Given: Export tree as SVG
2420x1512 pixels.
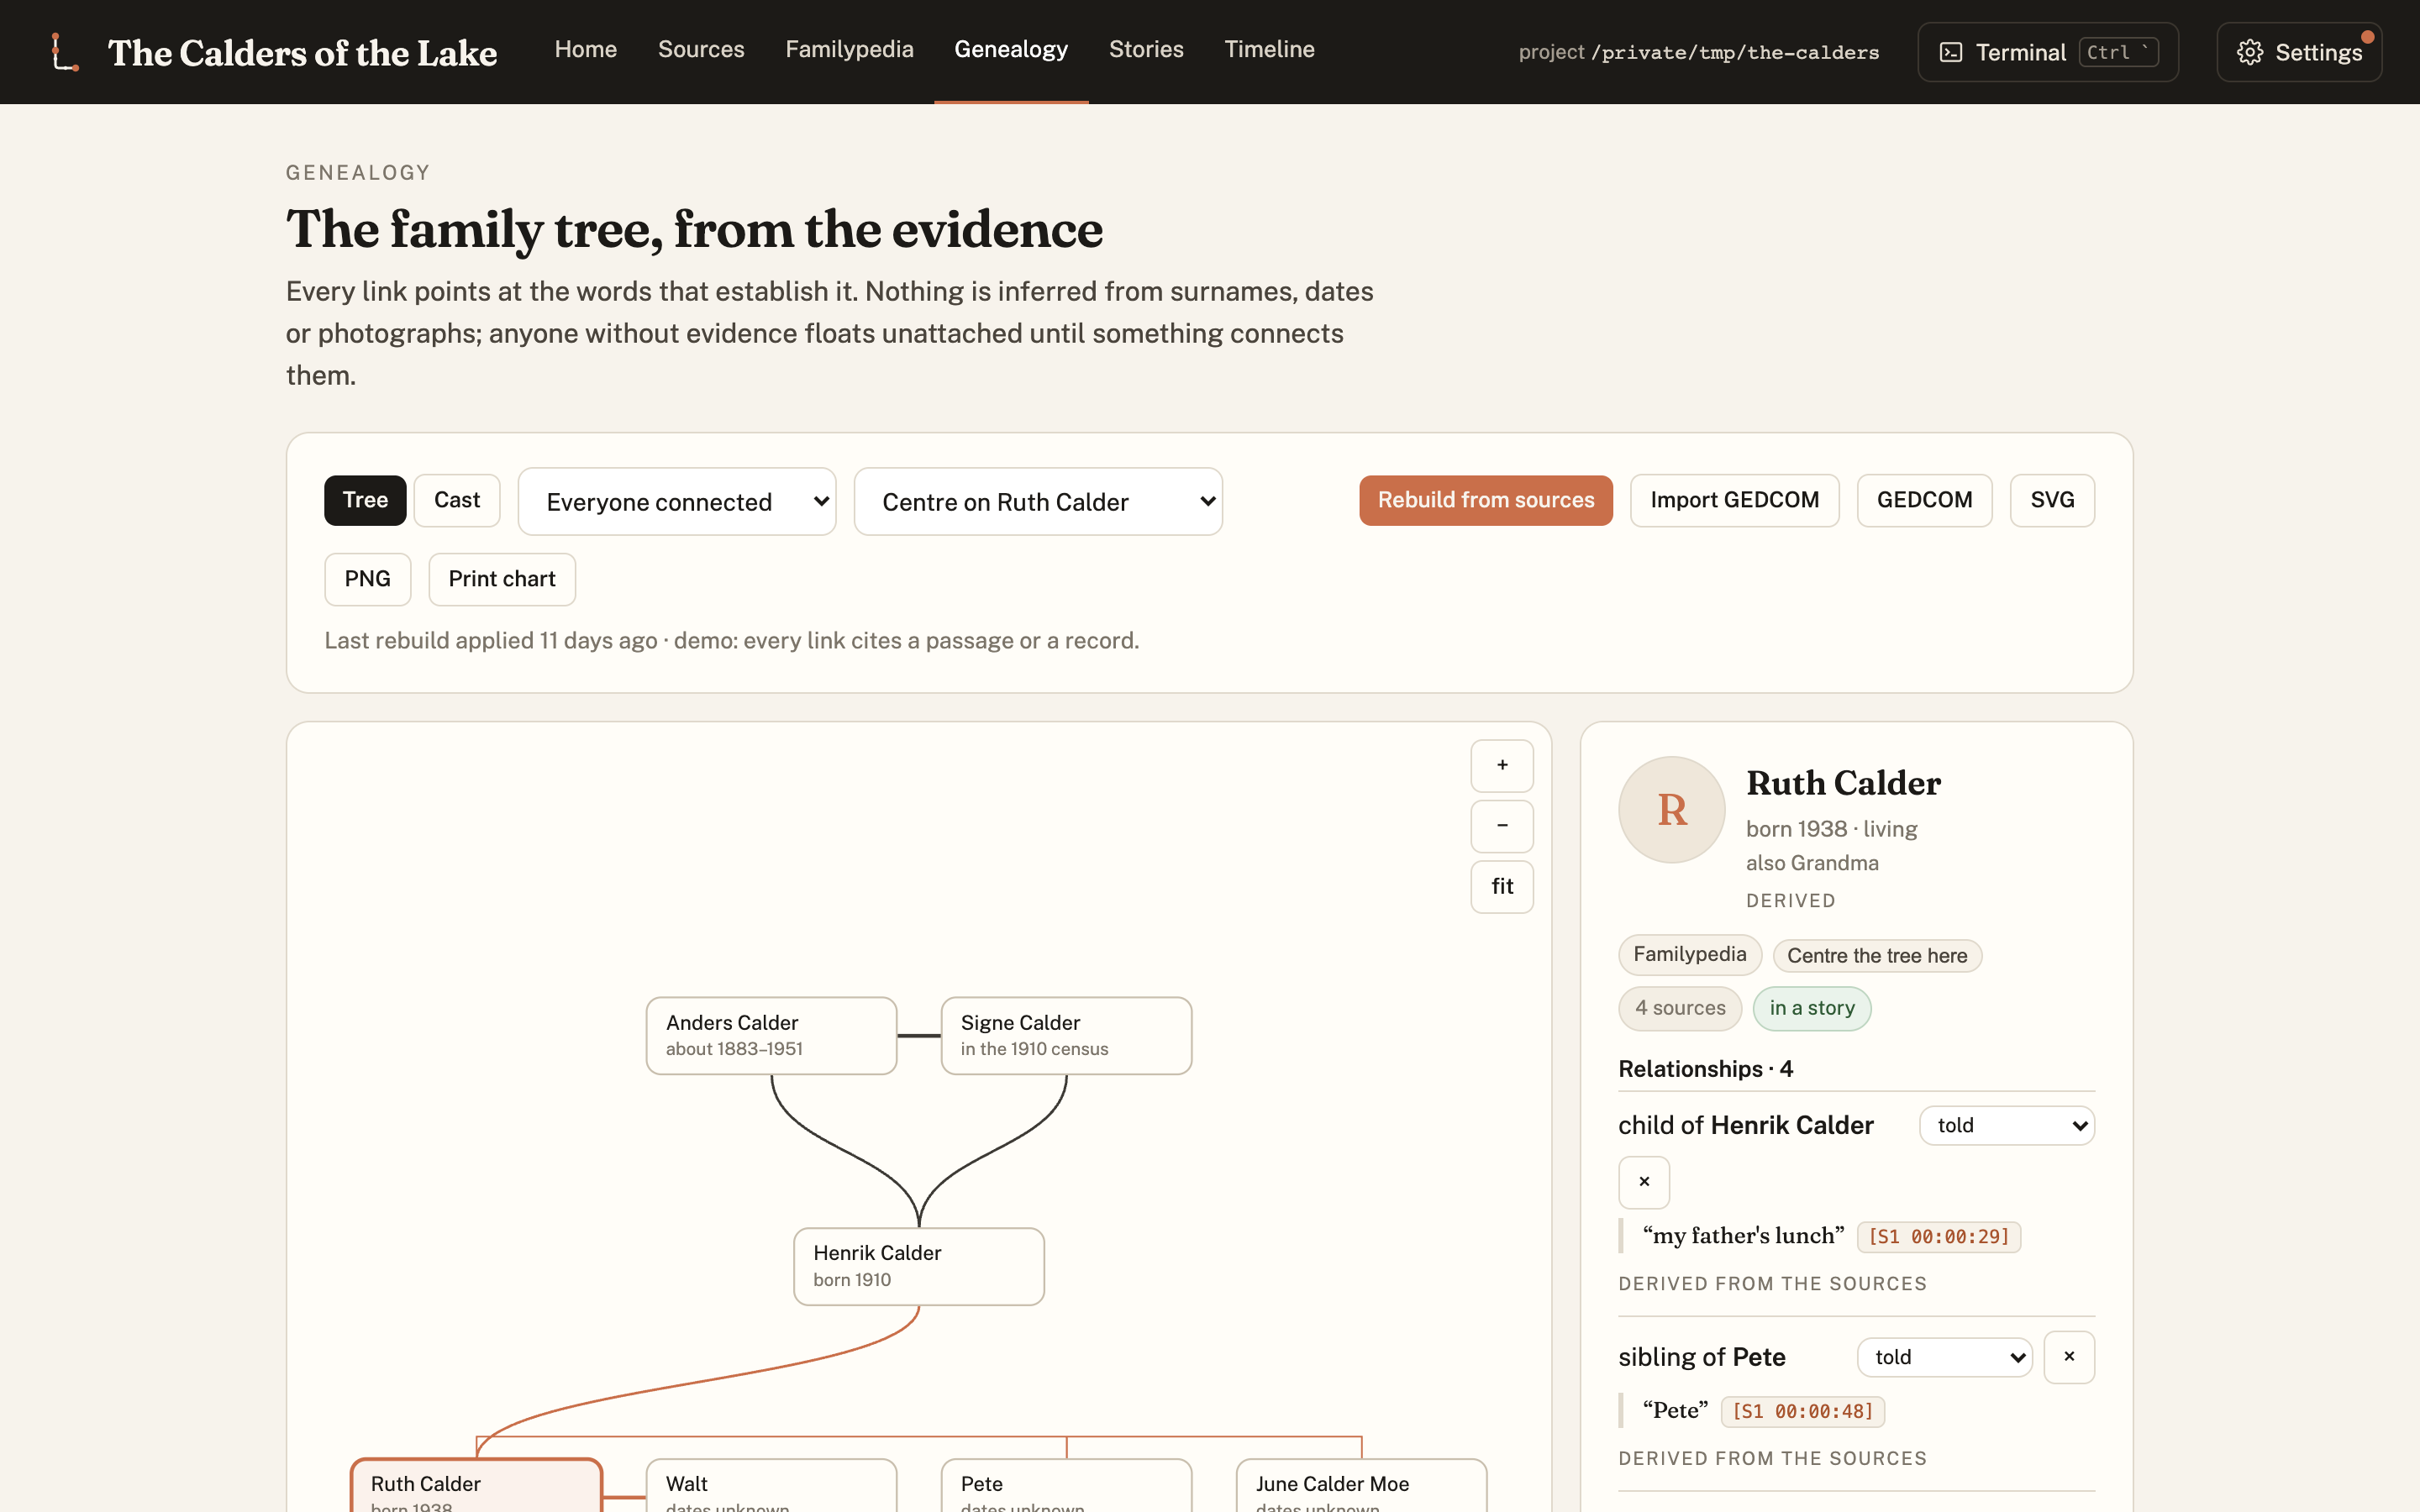Looking at the screenshot, I should point(2052,500).
